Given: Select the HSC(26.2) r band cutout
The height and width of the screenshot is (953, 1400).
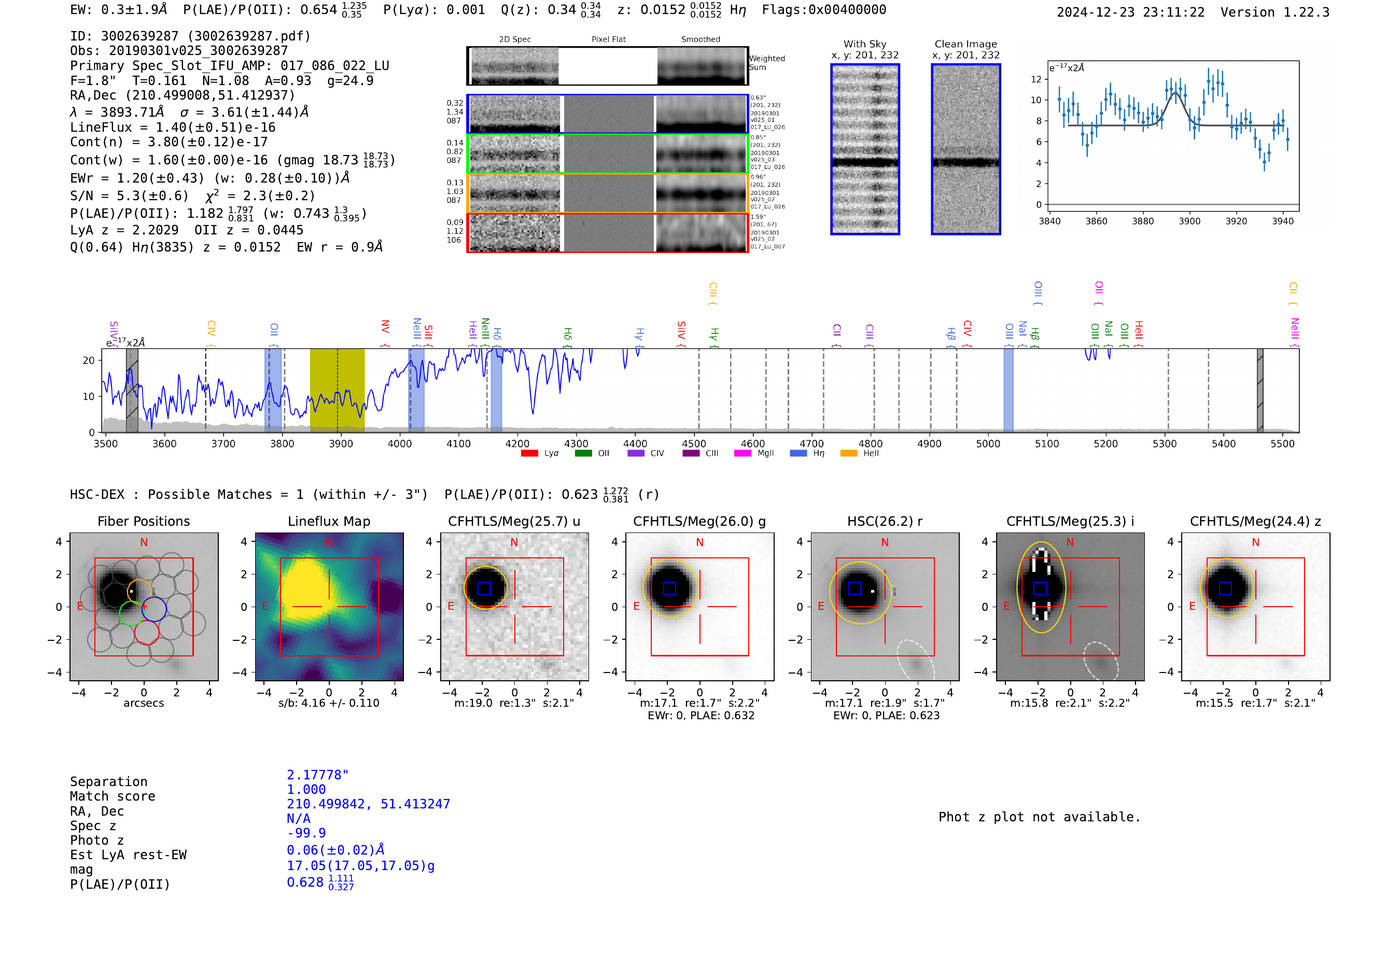Looking at the screenshot, I should (x=885, y=606).
